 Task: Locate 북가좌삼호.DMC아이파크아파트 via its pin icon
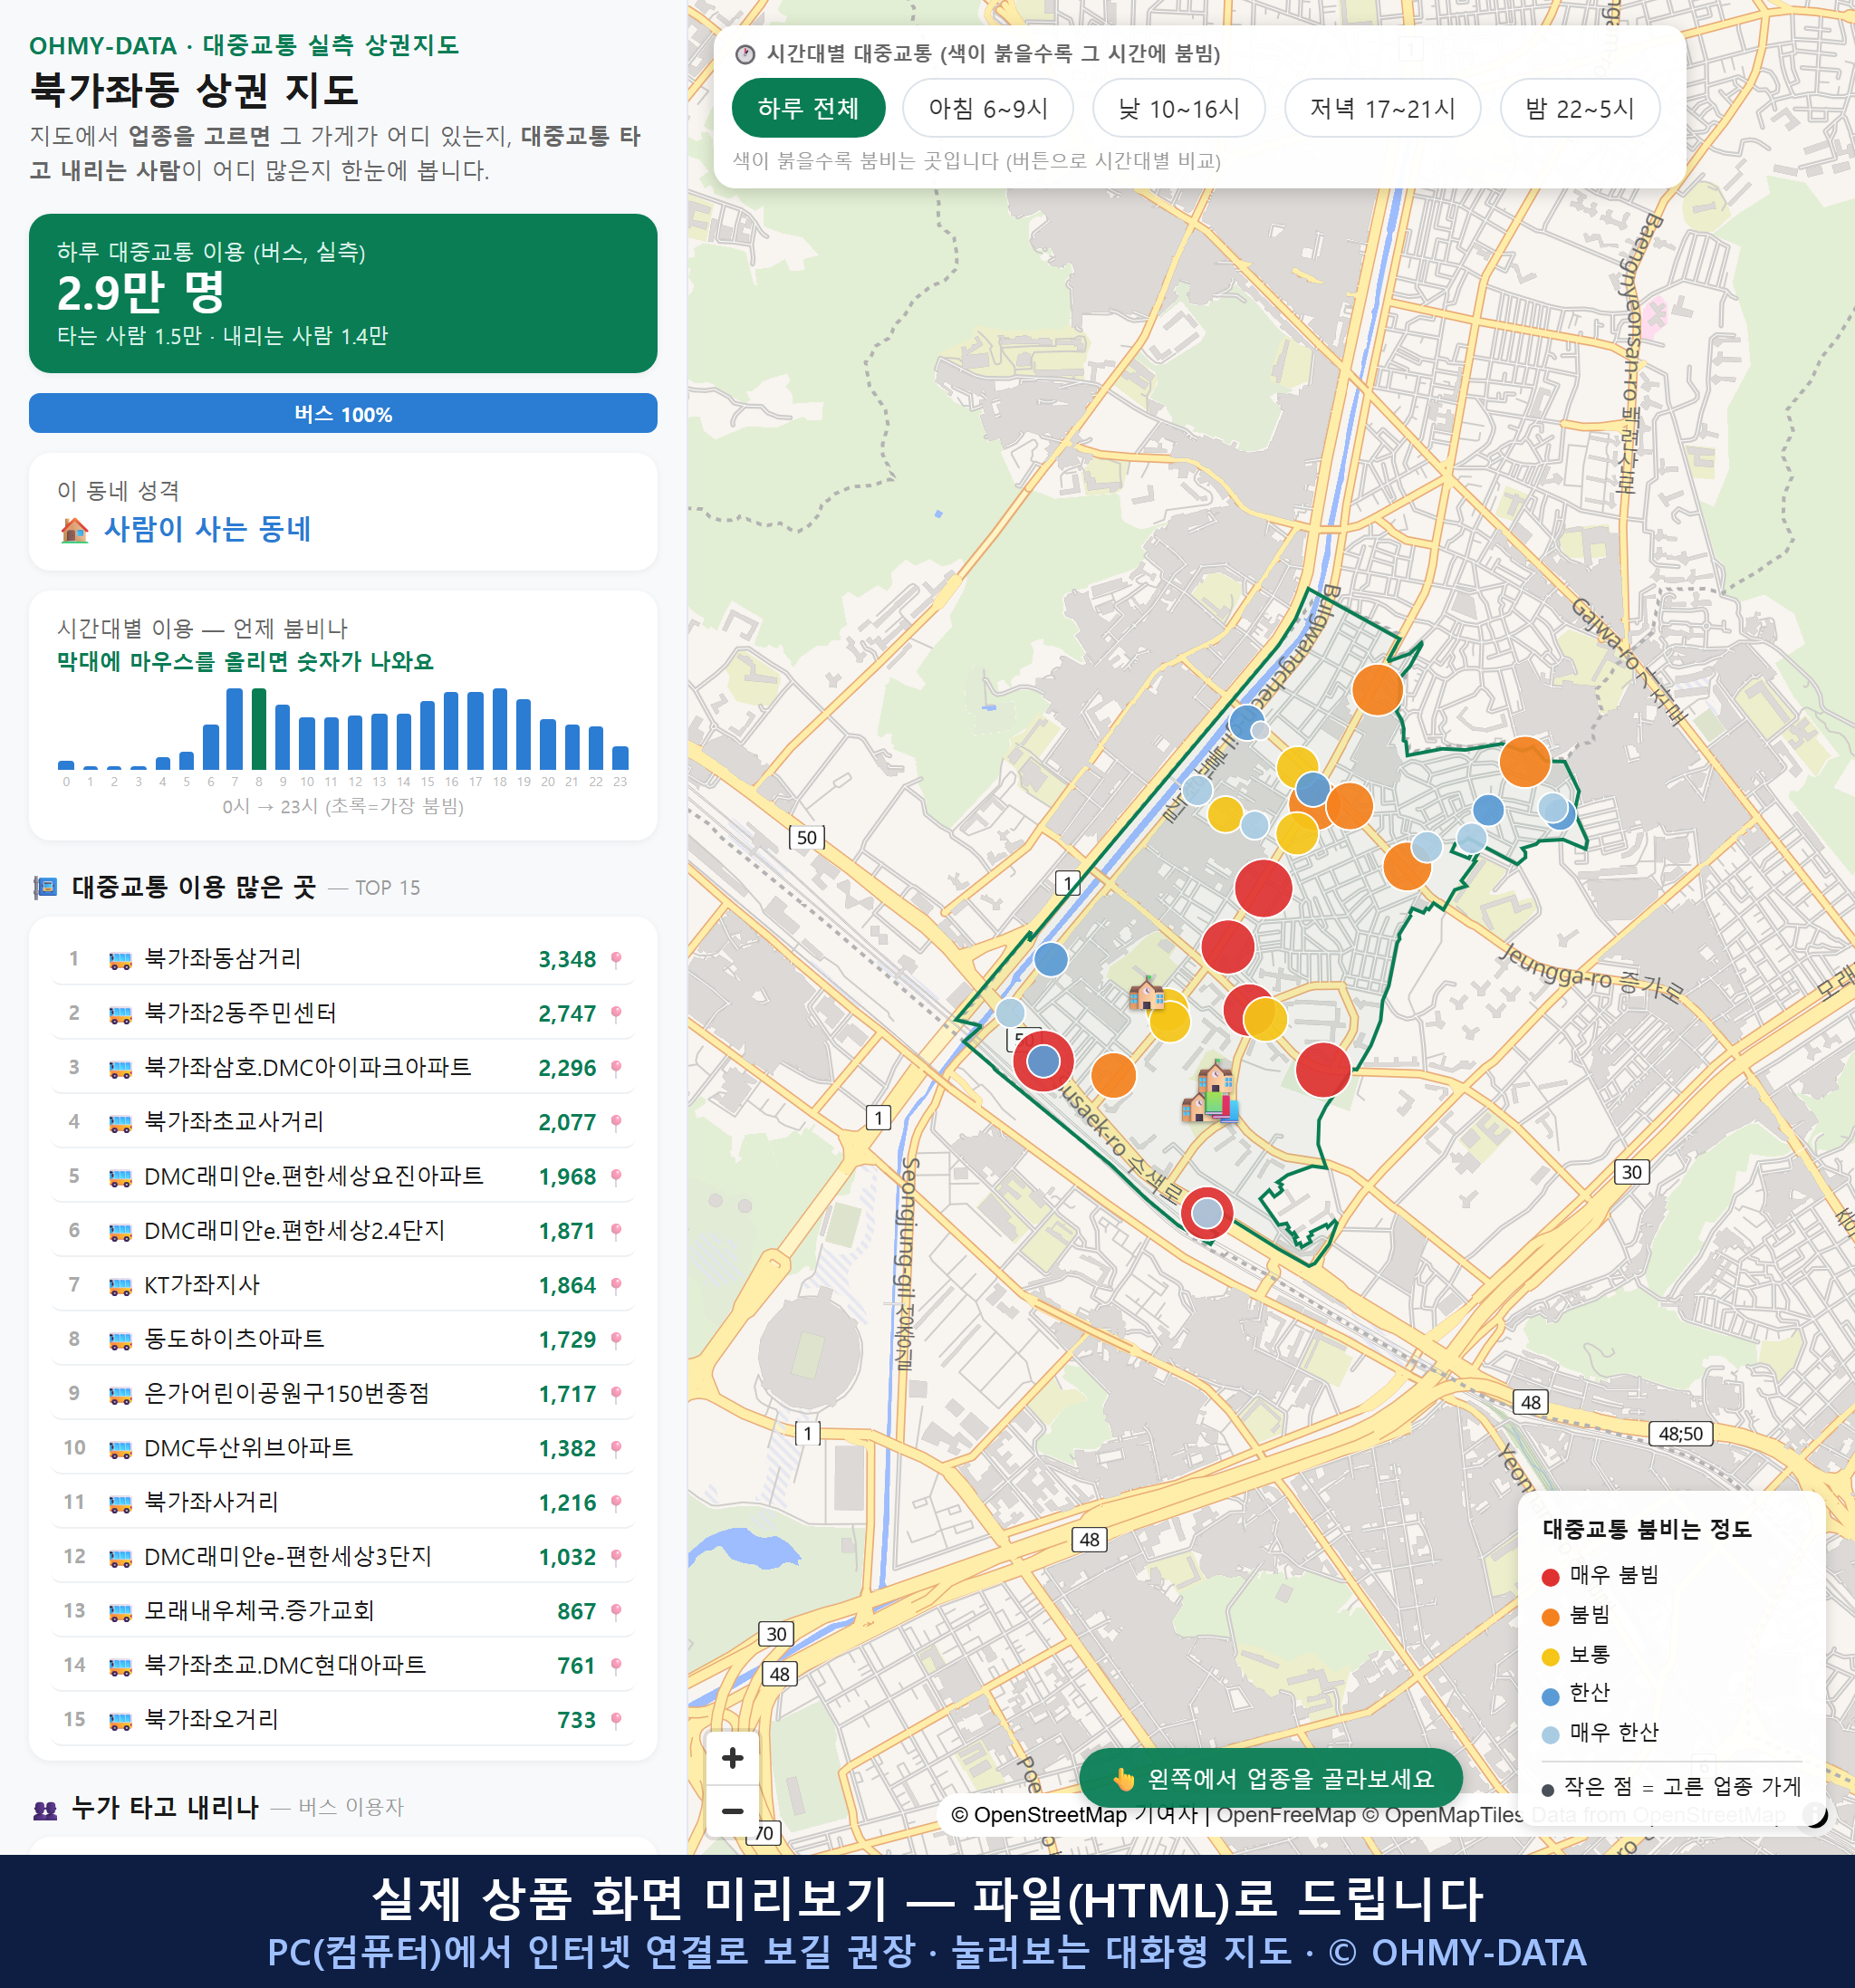pyautogui.click(x=616, y=1068)
